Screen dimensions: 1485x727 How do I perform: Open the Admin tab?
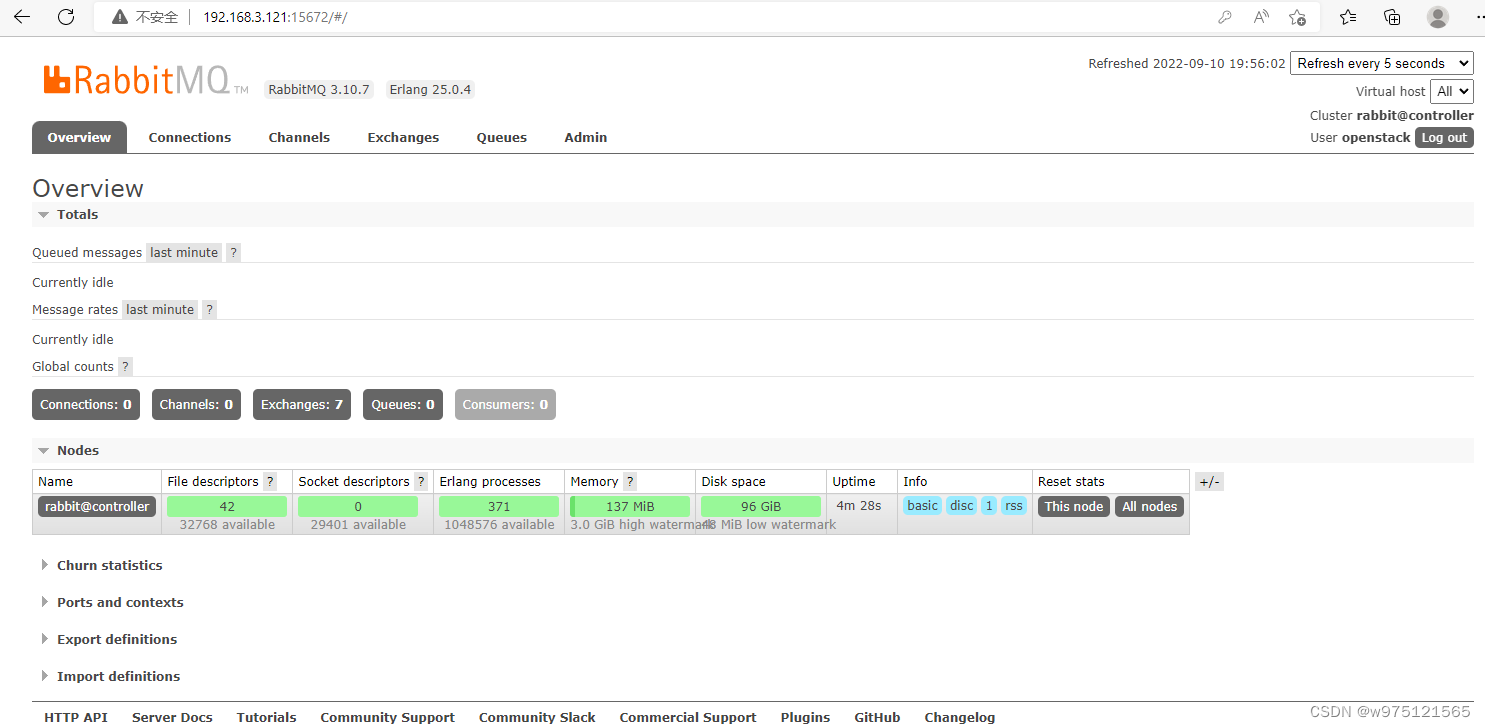click(585, 137)
